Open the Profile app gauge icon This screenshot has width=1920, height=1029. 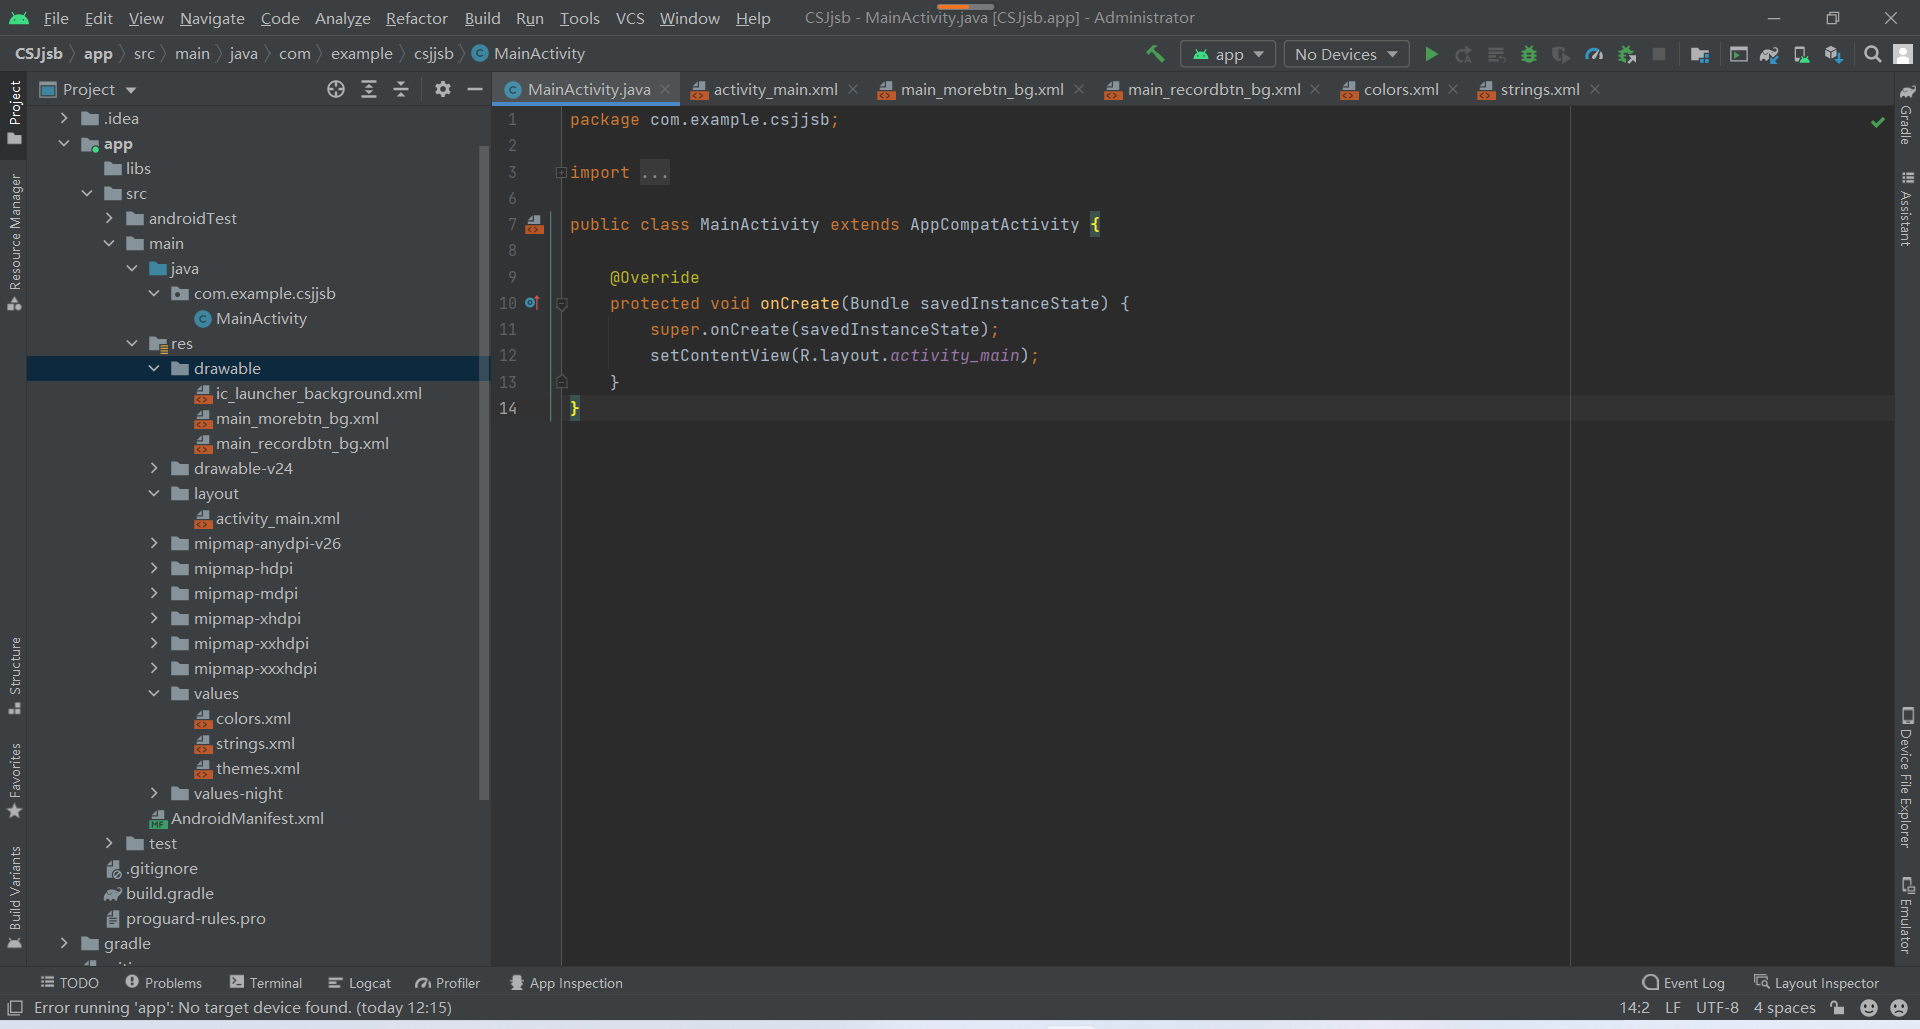(1594, 54)
